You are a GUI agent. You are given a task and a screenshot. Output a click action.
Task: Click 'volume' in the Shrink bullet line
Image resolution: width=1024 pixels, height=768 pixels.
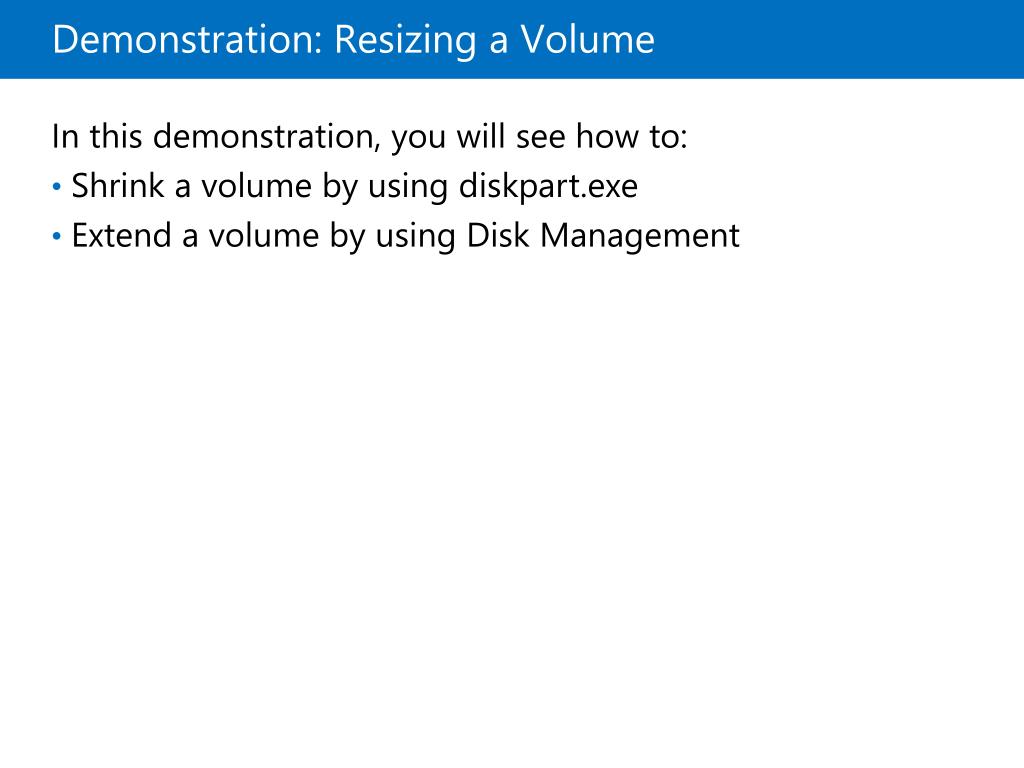pos(256,186)
